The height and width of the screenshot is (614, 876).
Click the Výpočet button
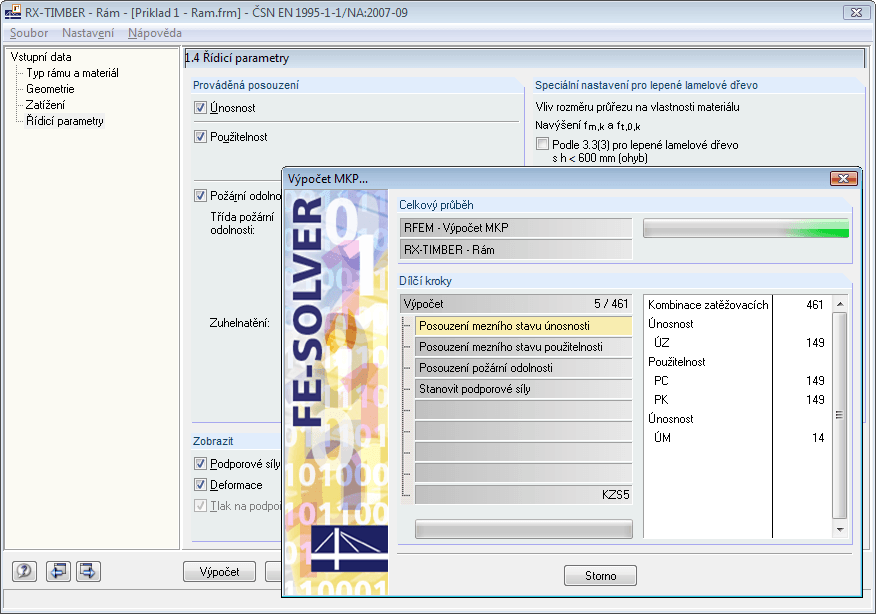[x=220, y=572]
